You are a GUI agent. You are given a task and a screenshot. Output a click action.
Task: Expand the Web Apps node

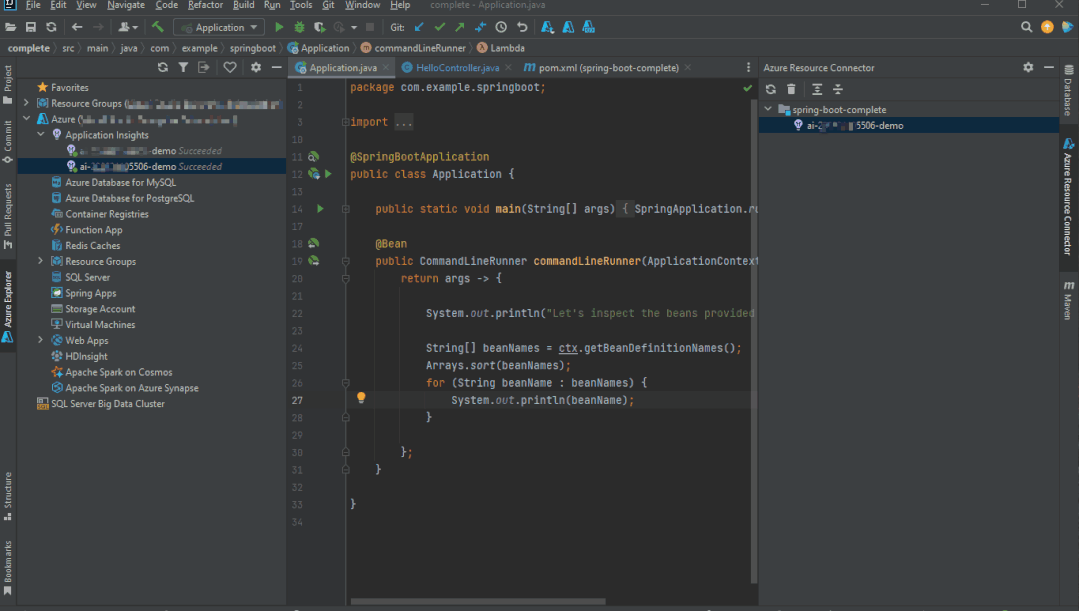[x=41, y=341]
